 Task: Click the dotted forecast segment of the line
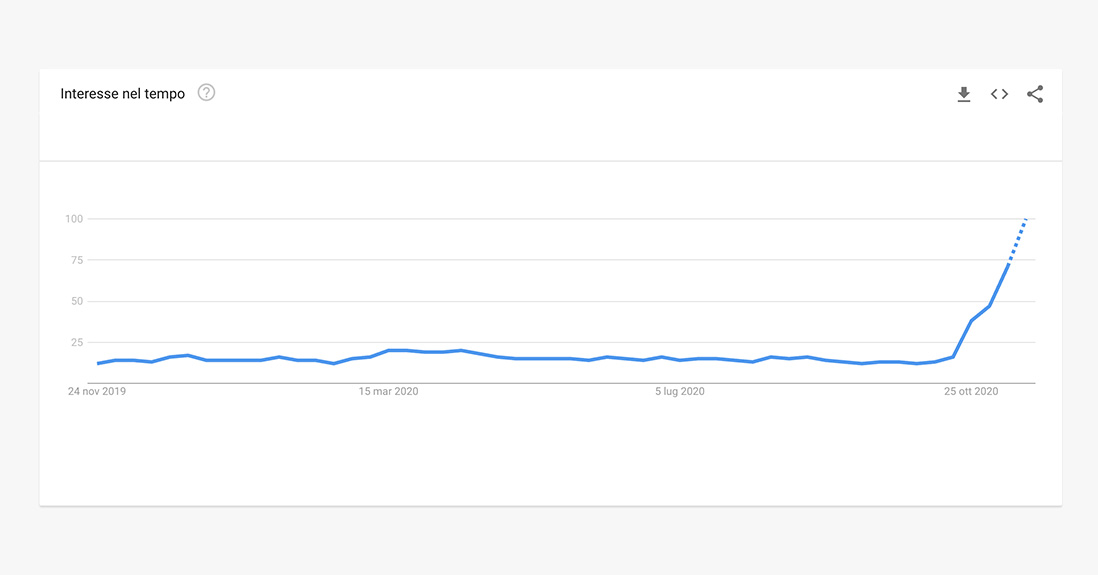(x=1017, y=242)
